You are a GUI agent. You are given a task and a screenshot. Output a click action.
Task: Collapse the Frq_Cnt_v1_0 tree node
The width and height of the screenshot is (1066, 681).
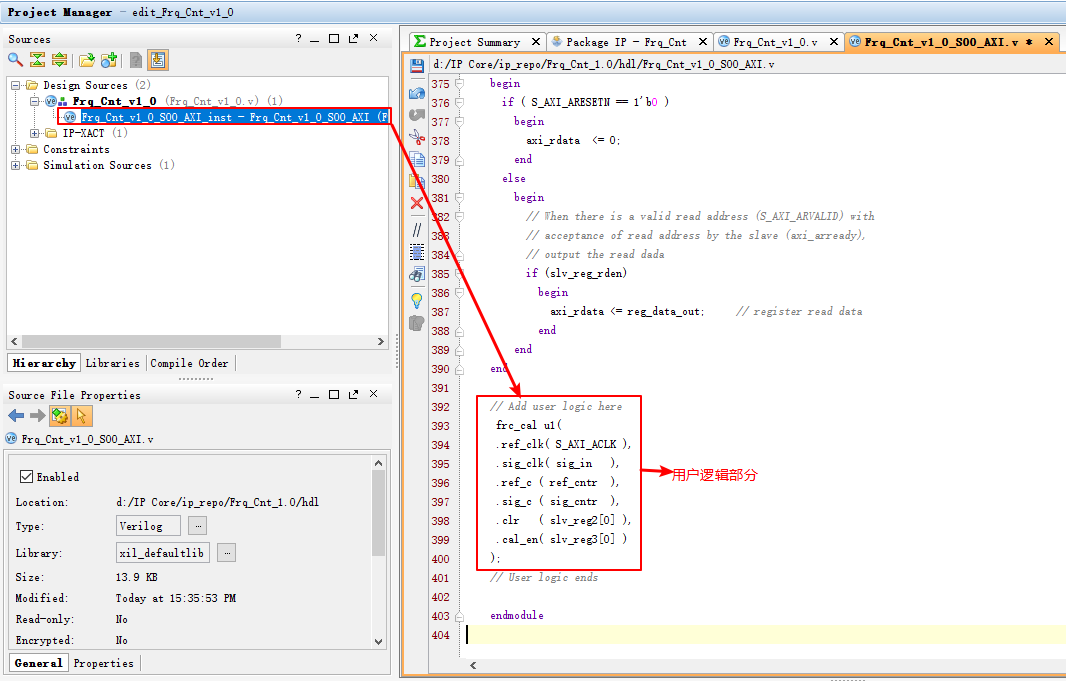[x=34, y=101]
